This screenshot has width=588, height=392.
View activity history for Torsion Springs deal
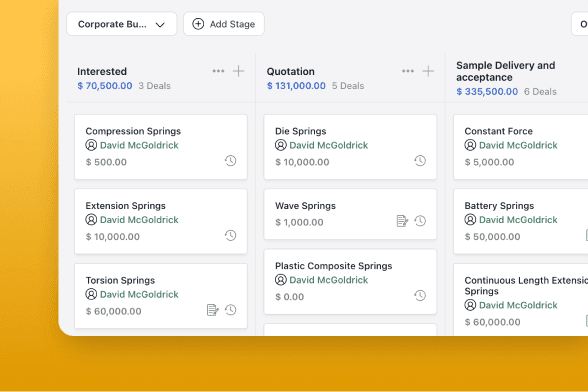pos(231,310)
